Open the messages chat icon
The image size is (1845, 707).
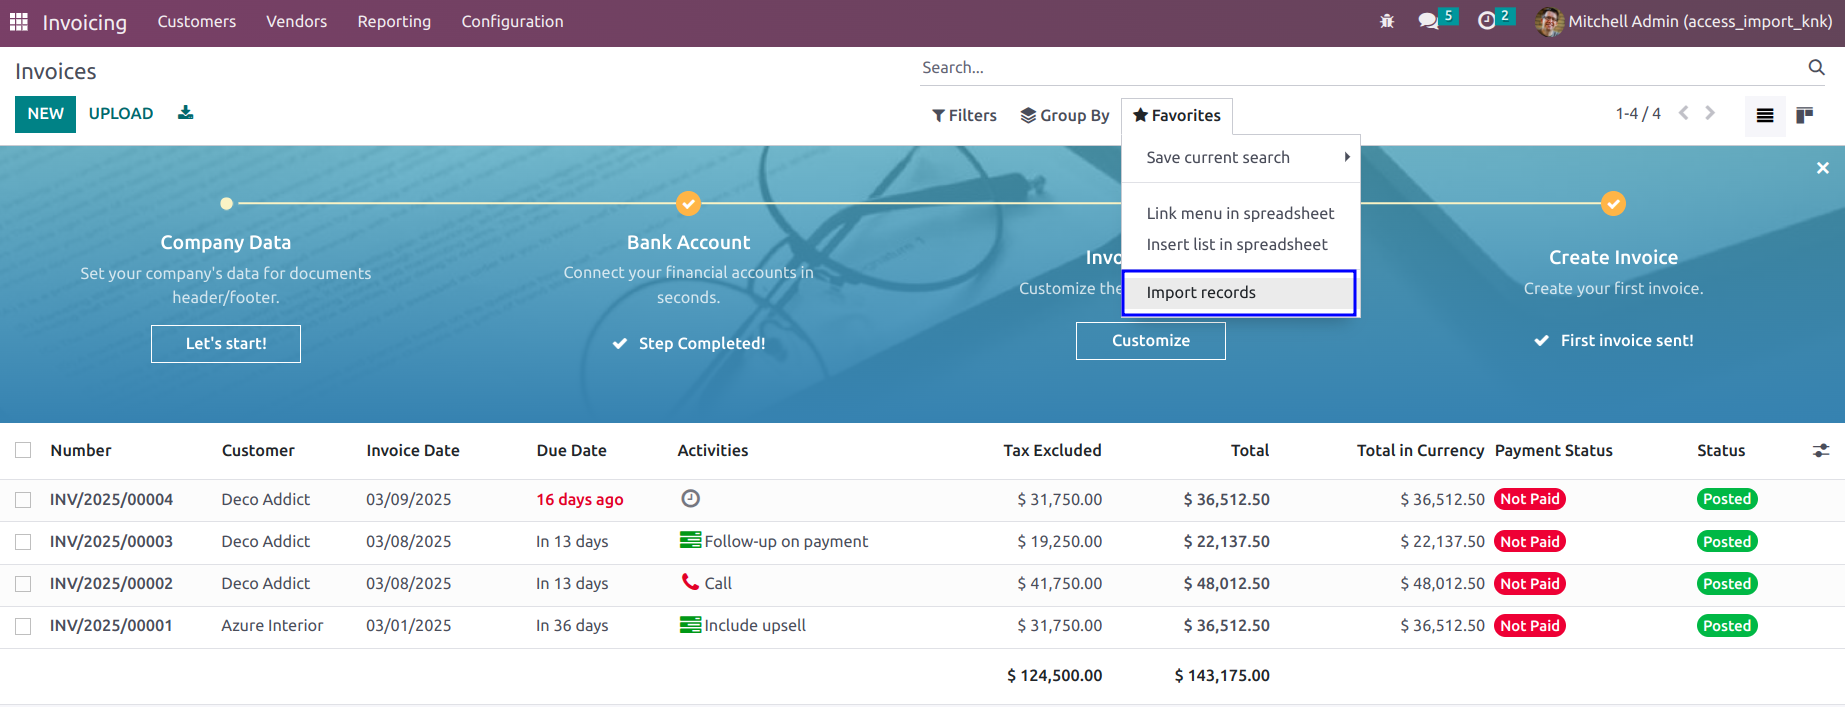[x=1429, y=21]
